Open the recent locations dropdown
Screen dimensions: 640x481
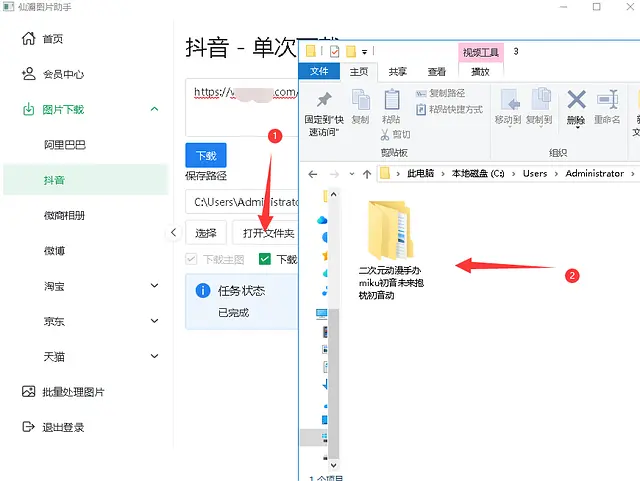click(352, 174)
